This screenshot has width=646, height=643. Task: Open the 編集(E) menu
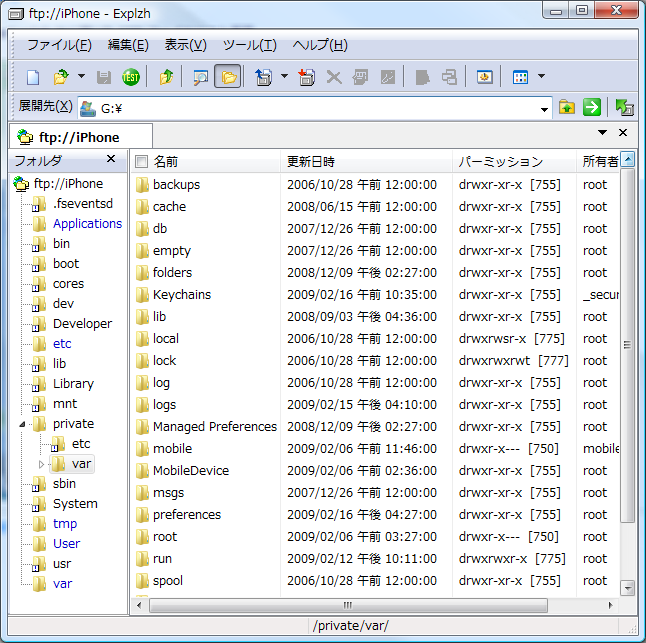[x=128, y=44]
